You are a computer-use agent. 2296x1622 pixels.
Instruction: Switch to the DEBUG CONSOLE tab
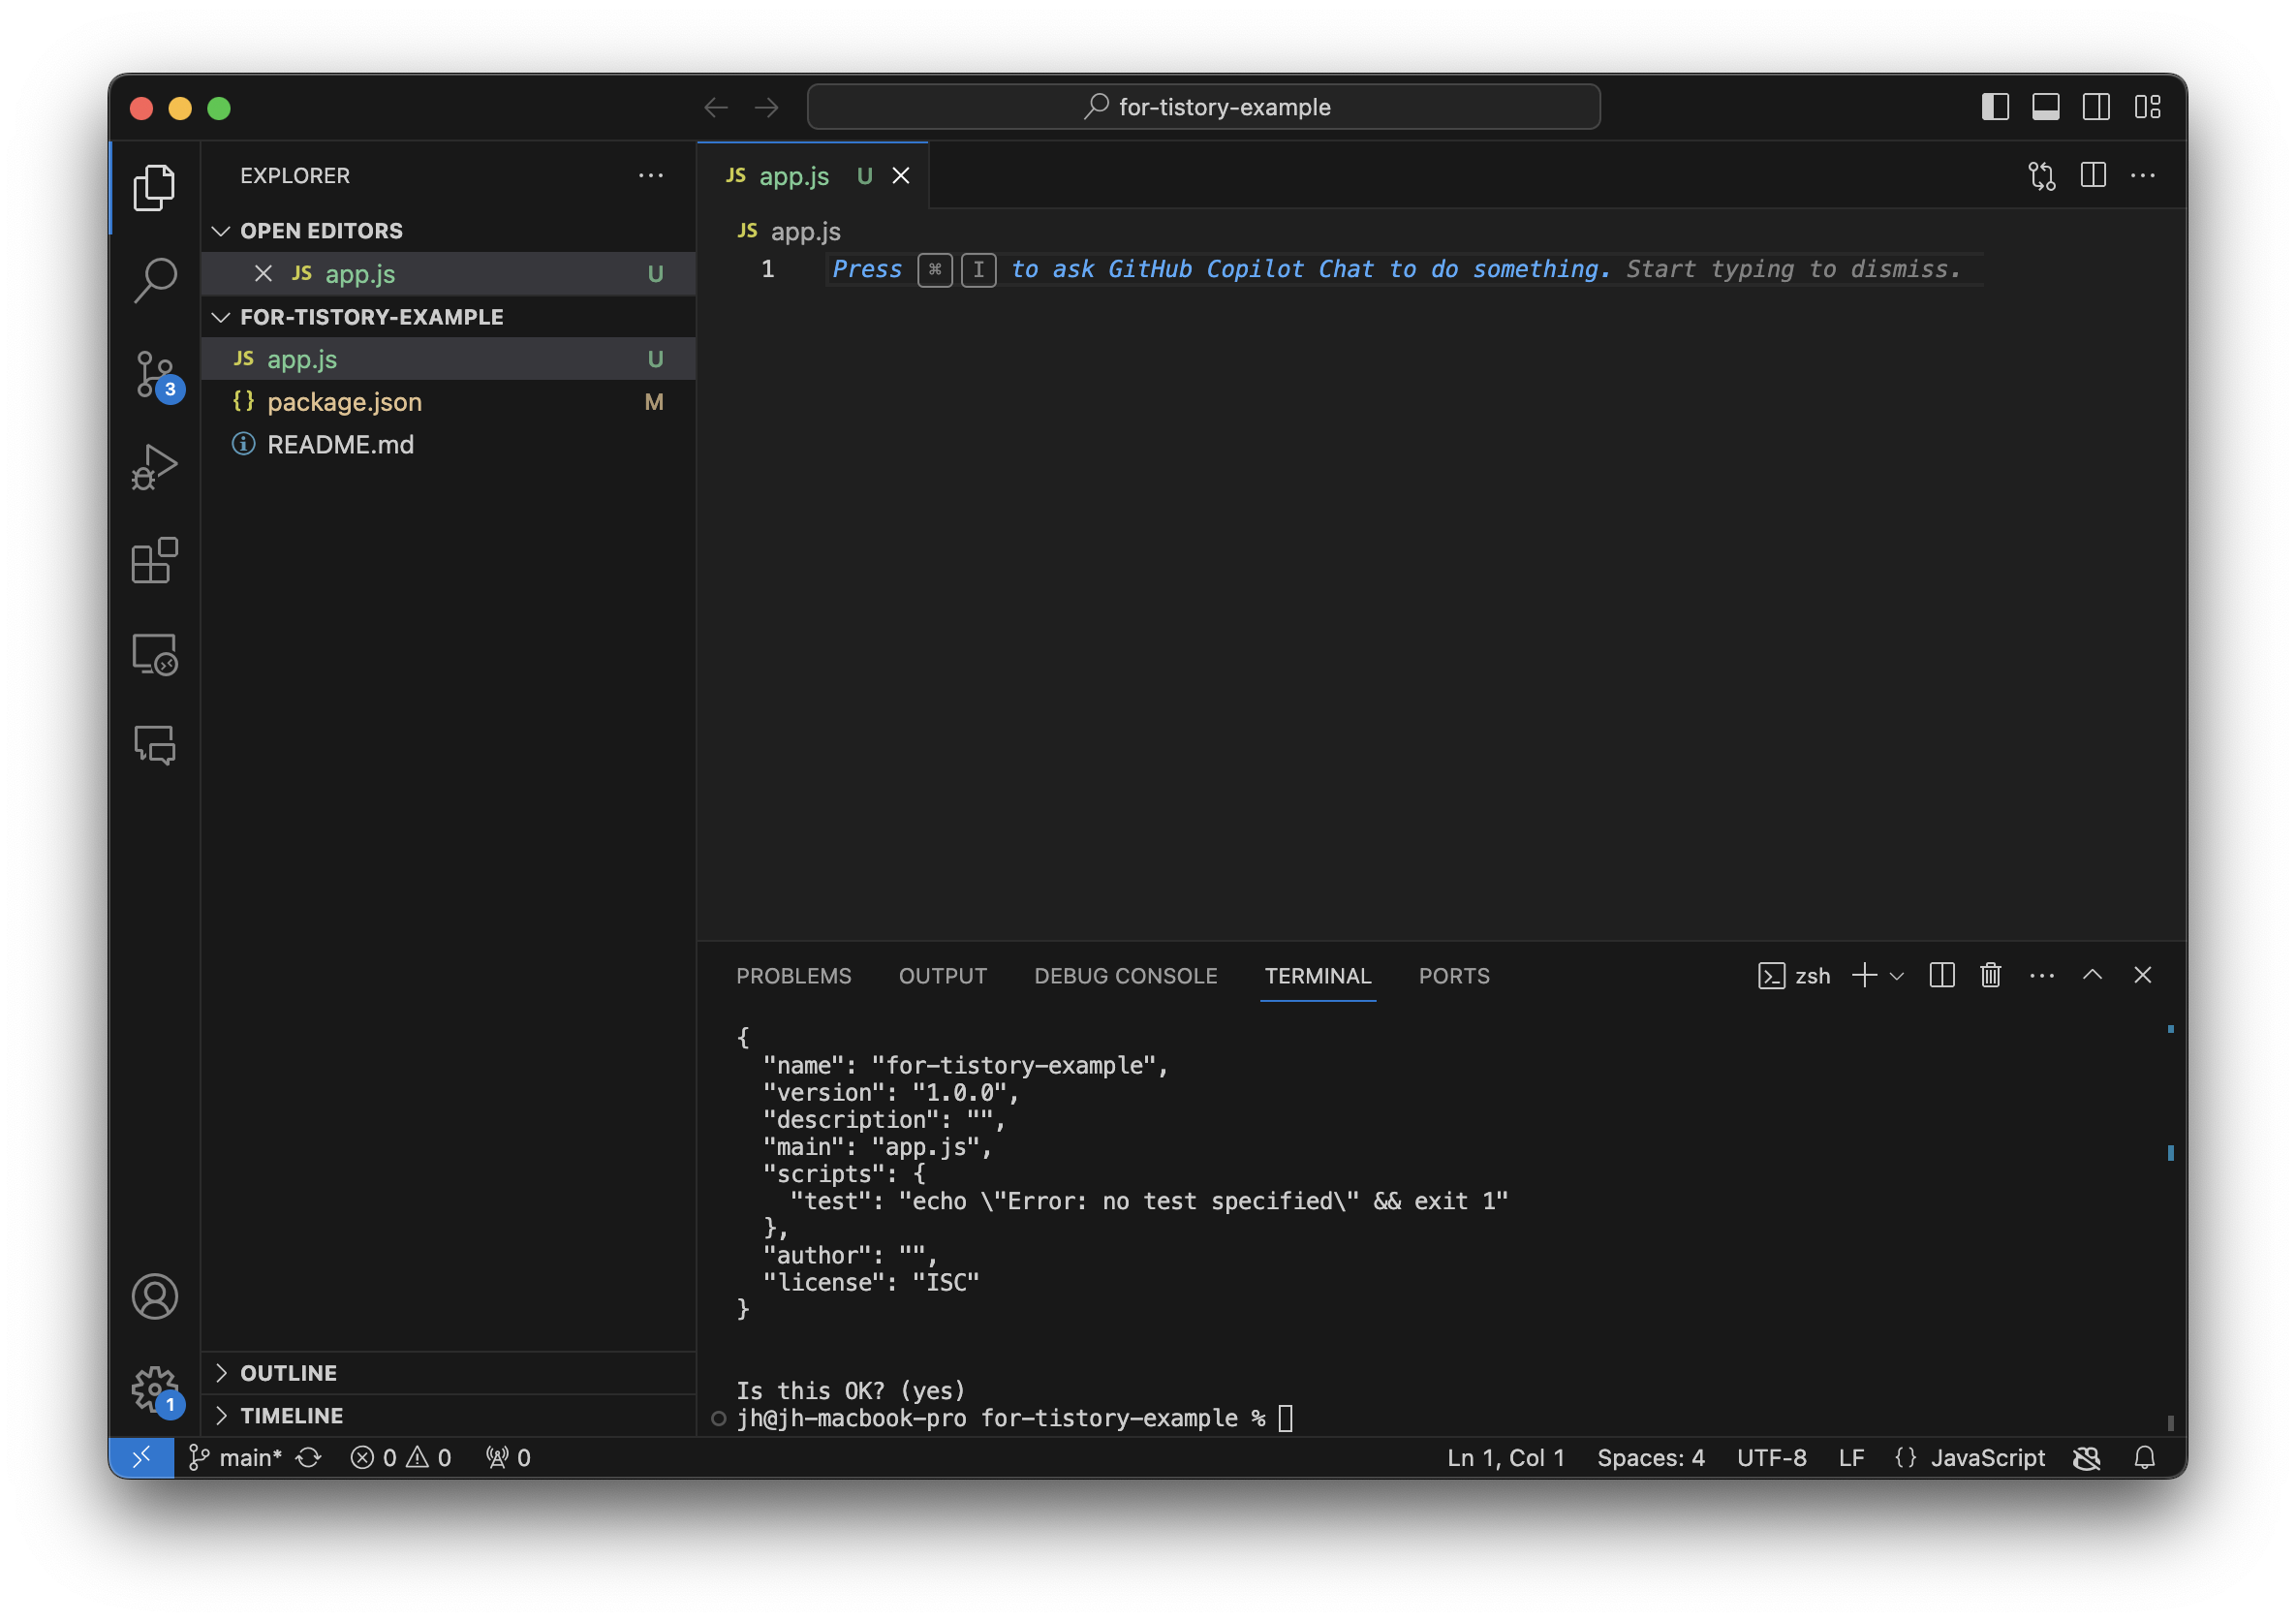(1125, 976)
